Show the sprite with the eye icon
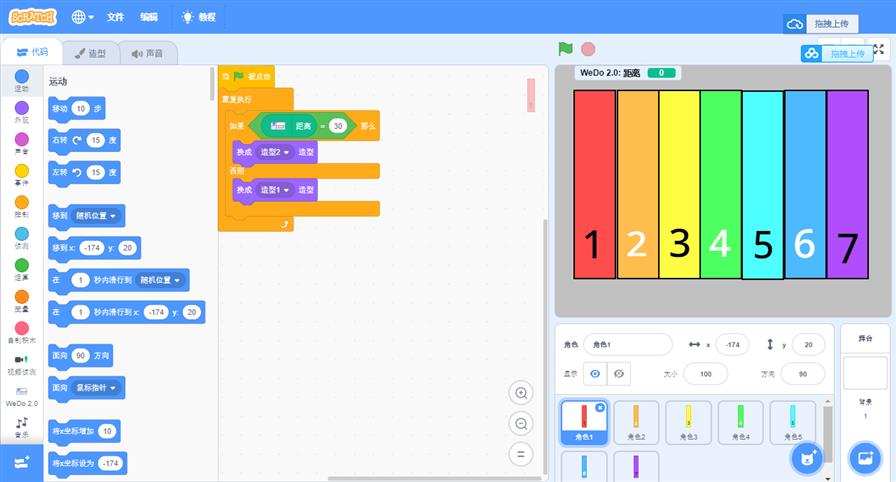 pyautogui.click(x=595, y=373)
